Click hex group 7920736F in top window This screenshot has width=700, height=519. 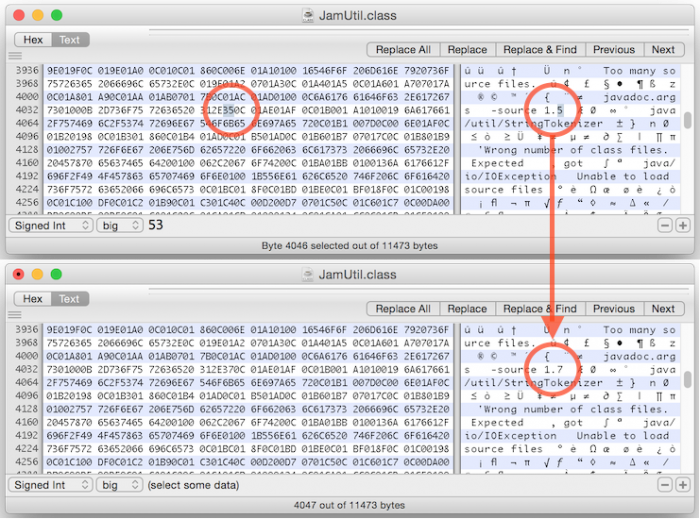pos(427,71)
